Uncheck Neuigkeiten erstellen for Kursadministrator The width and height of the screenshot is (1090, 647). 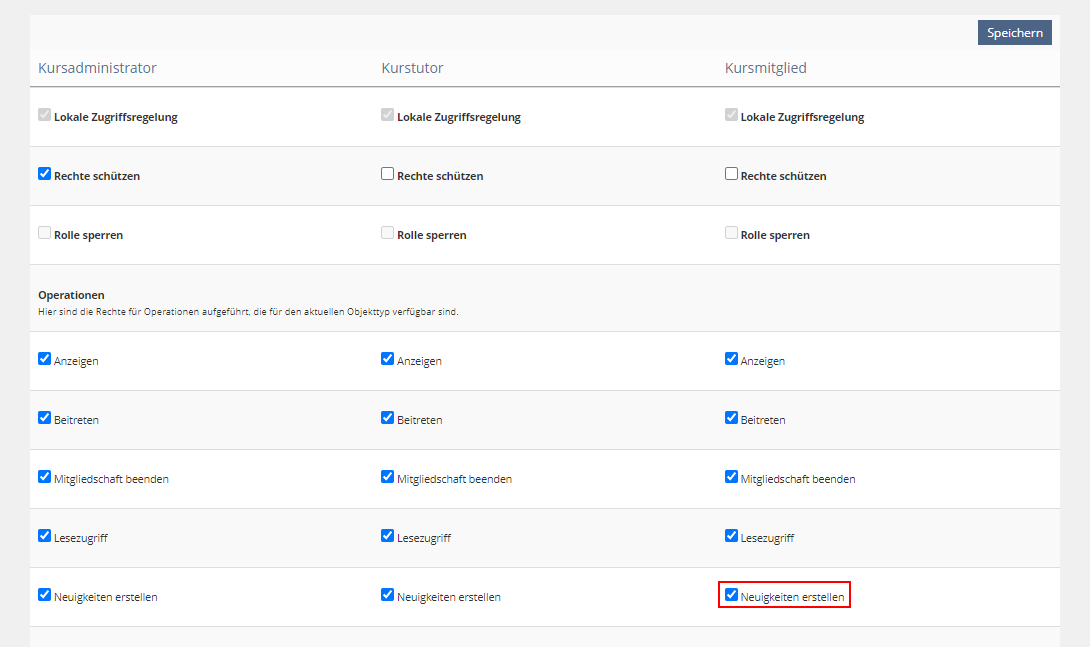pos(44,595)
